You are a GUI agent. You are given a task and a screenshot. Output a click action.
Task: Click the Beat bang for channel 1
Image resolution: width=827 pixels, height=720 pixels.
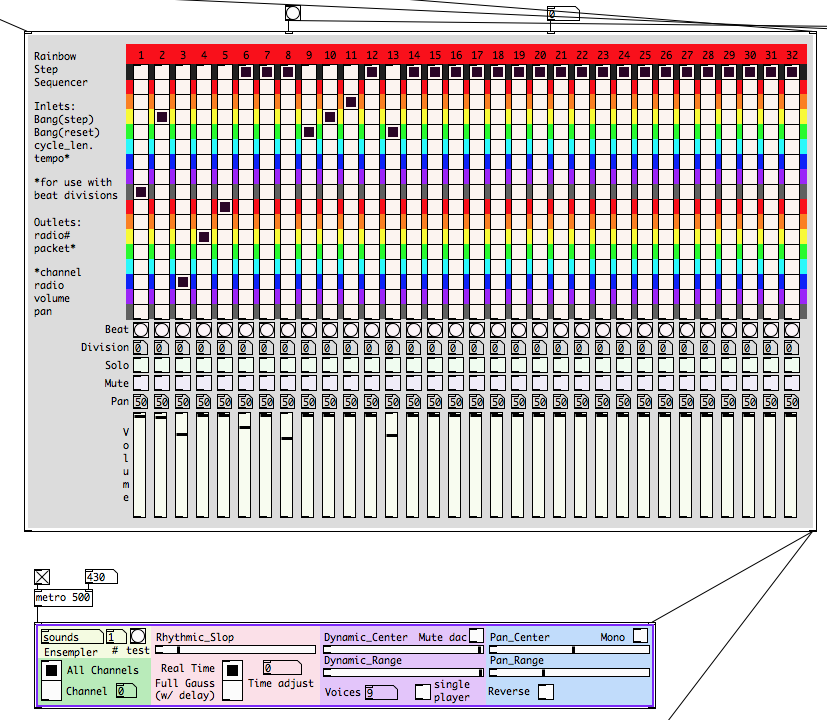coord(141,330)
